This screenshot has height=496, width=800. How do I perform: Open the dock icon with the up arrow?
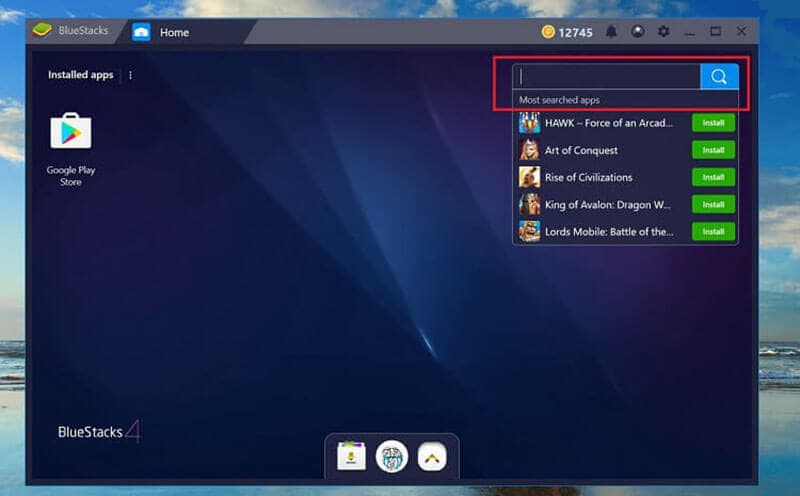click(x=432, y=457)
